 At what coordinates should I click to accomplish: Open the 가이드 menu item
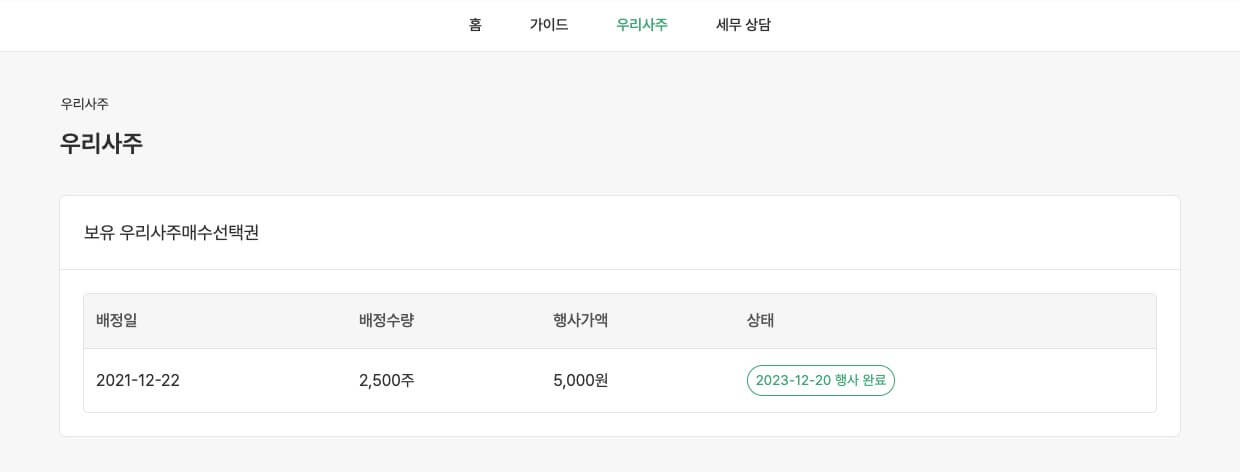pyautogui.click(x=549, y=25)
